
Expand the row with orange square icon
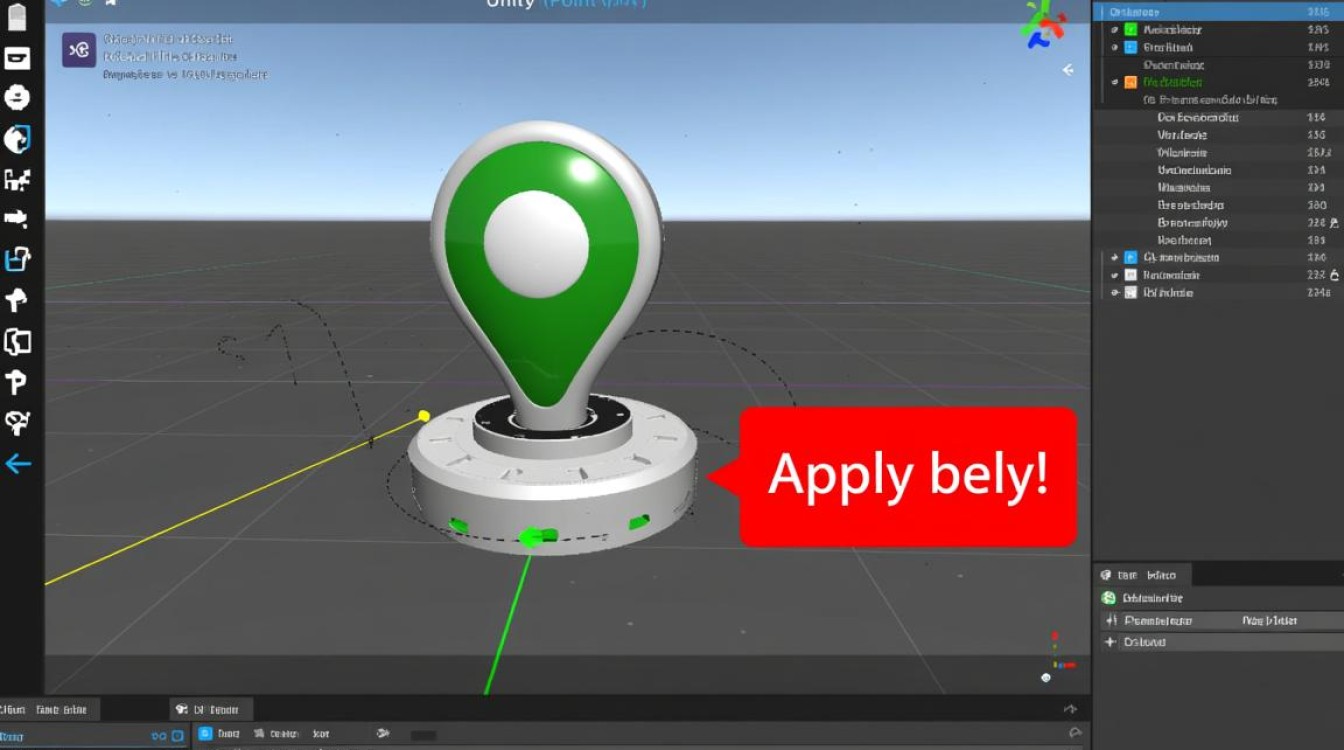click(1114, 83)
